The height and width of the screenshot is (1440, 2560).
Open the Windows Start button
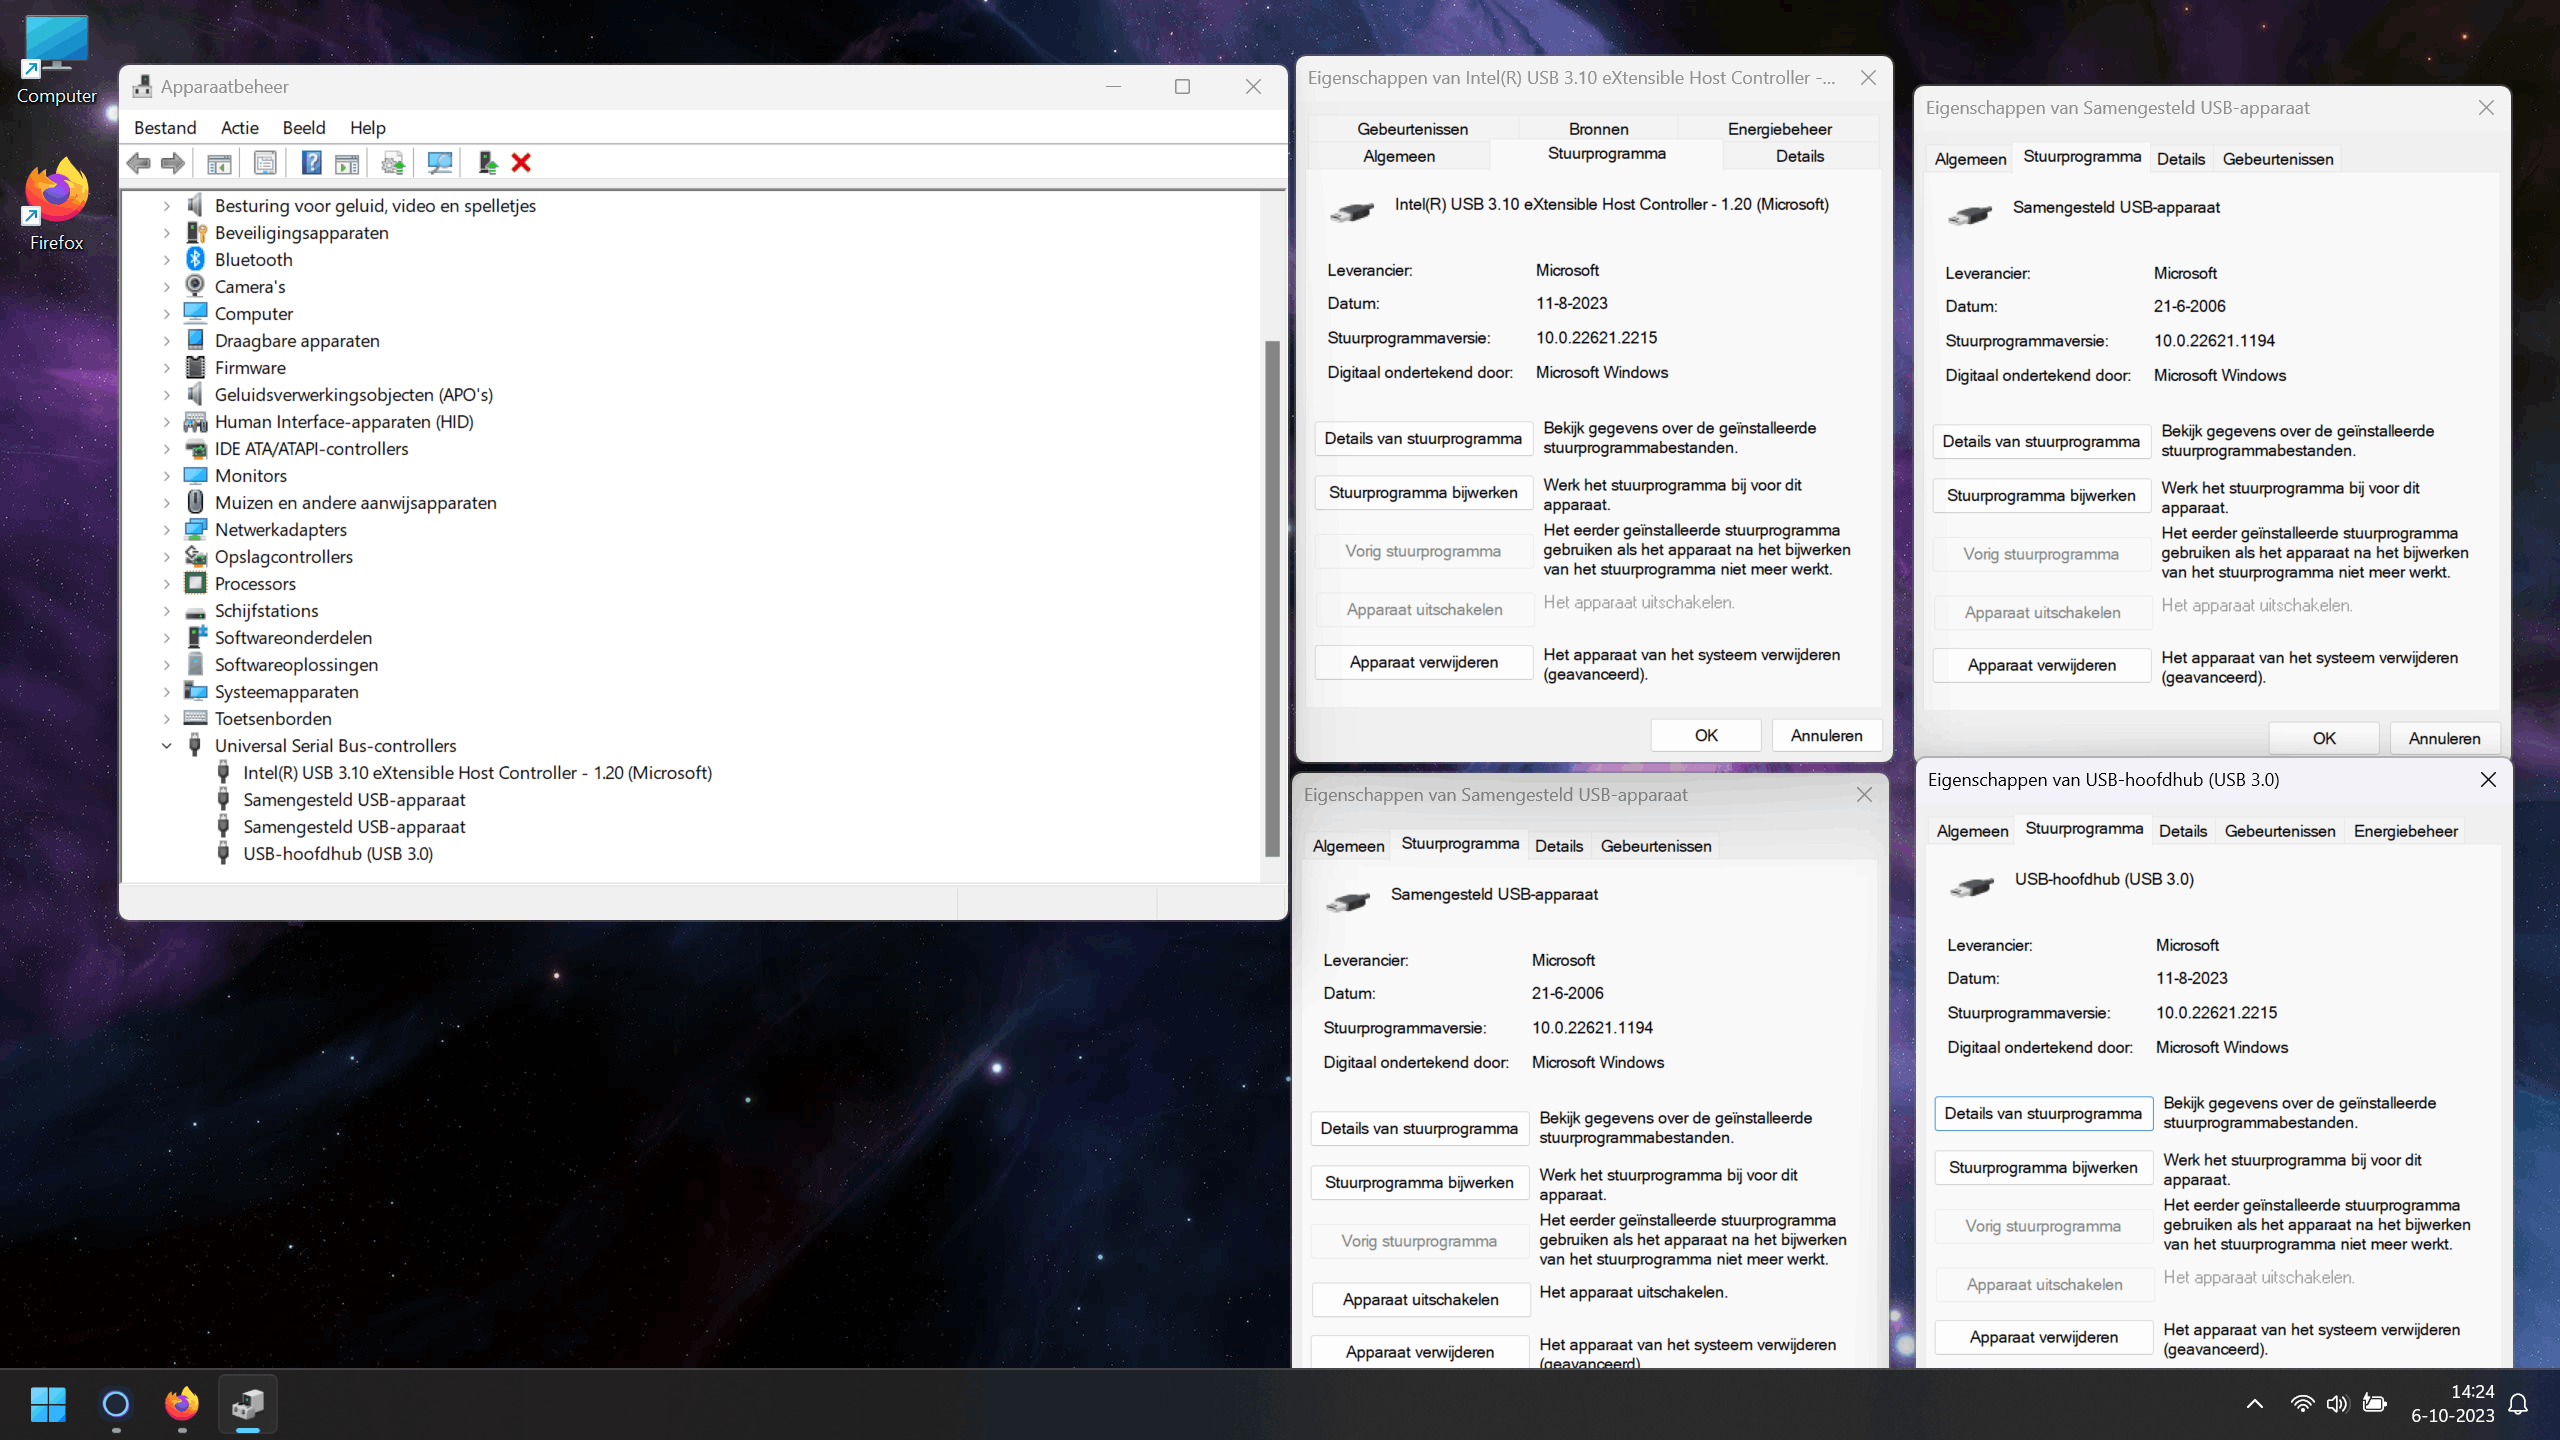pos(48,1404)
